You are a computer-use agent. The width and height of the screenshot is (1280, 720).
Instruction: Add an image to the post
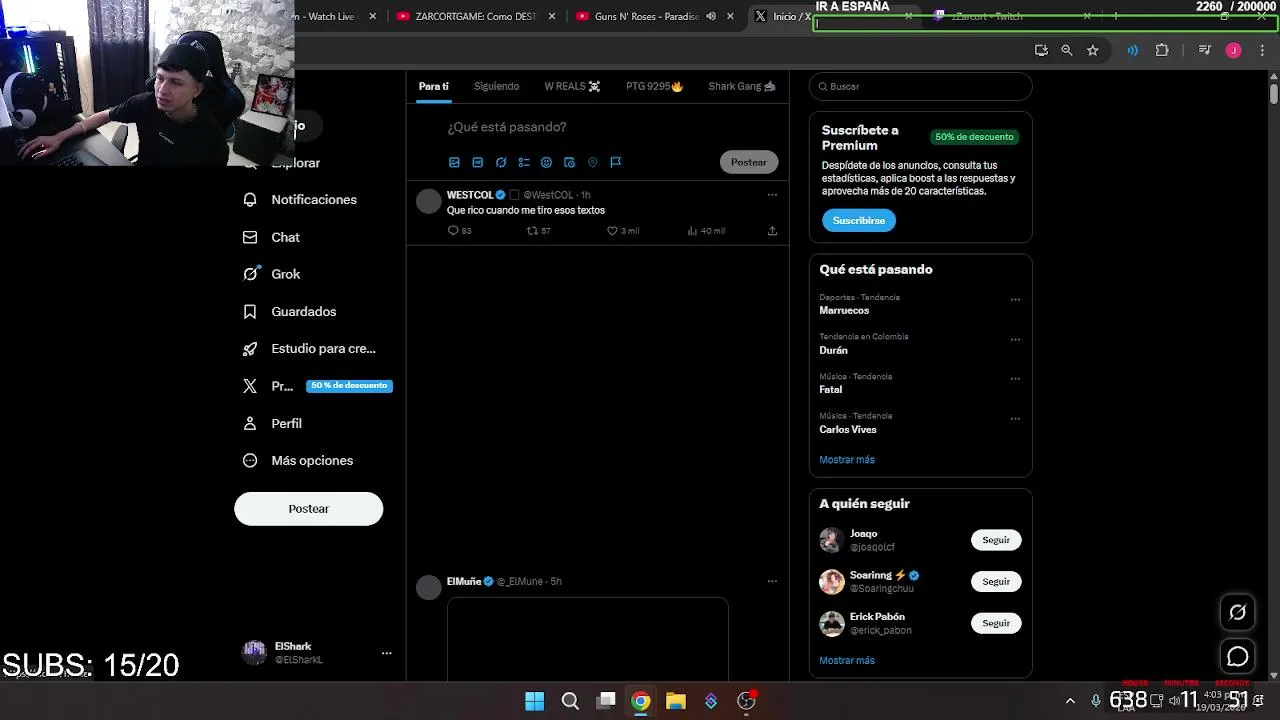tap(454, 162)
